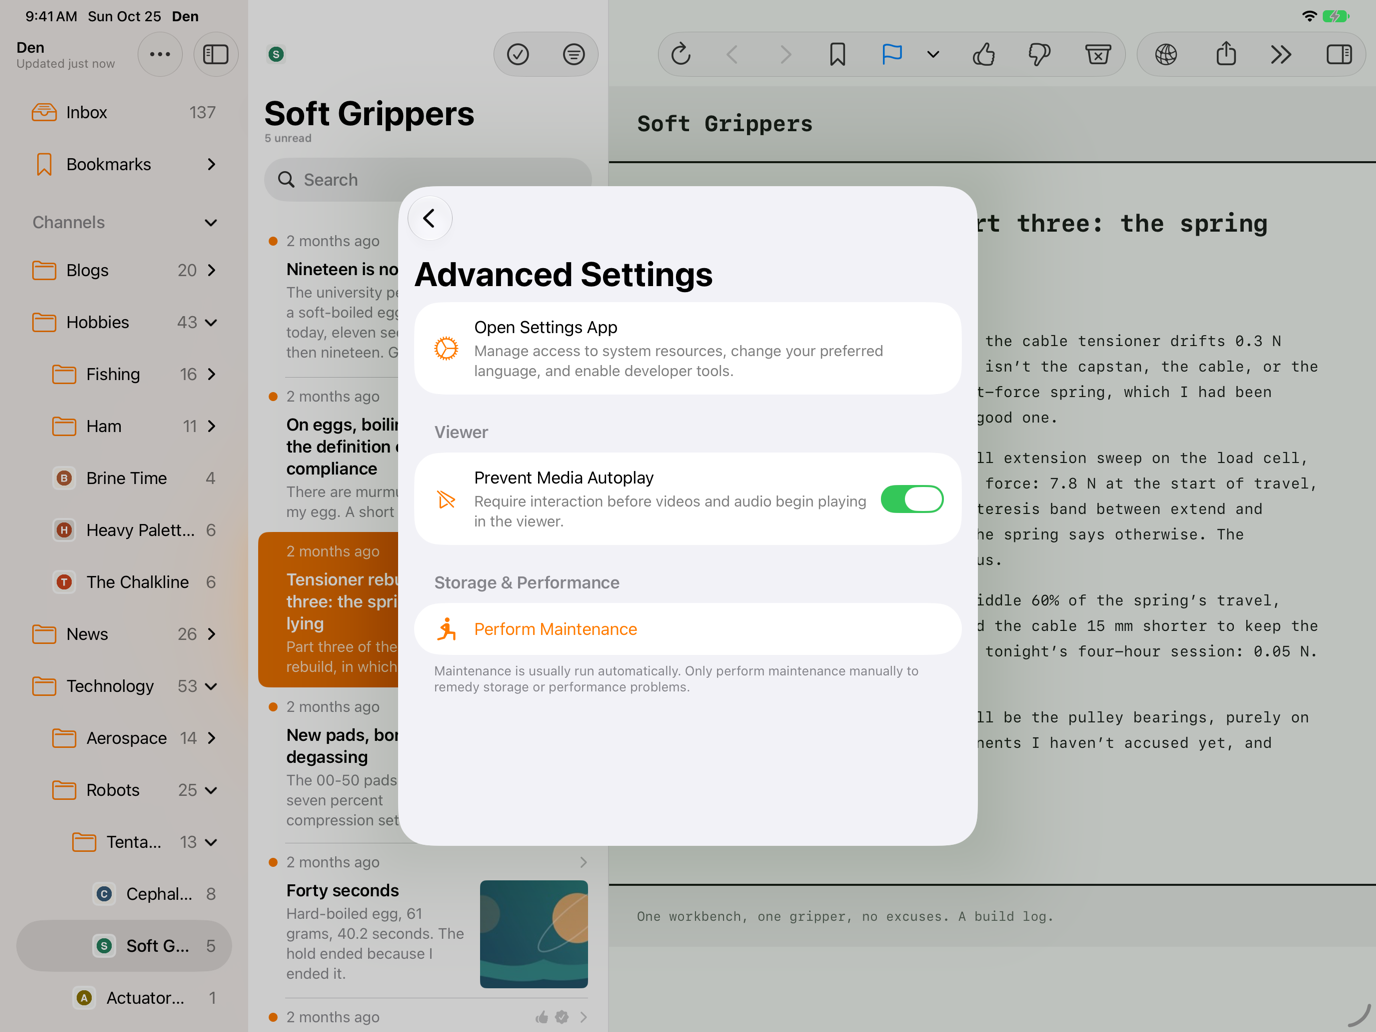Select the Actuator... feed
The width and height of the screenshot is (1376, 1032).
(124, 998)
